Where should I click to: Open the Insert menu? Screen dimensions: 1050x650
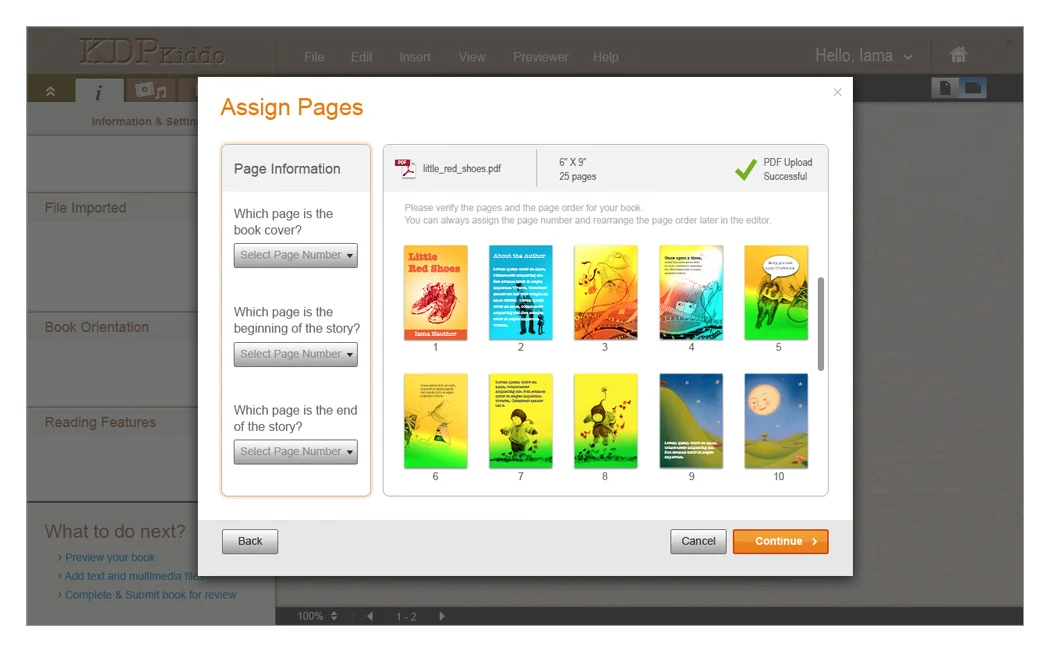[415, 57]
